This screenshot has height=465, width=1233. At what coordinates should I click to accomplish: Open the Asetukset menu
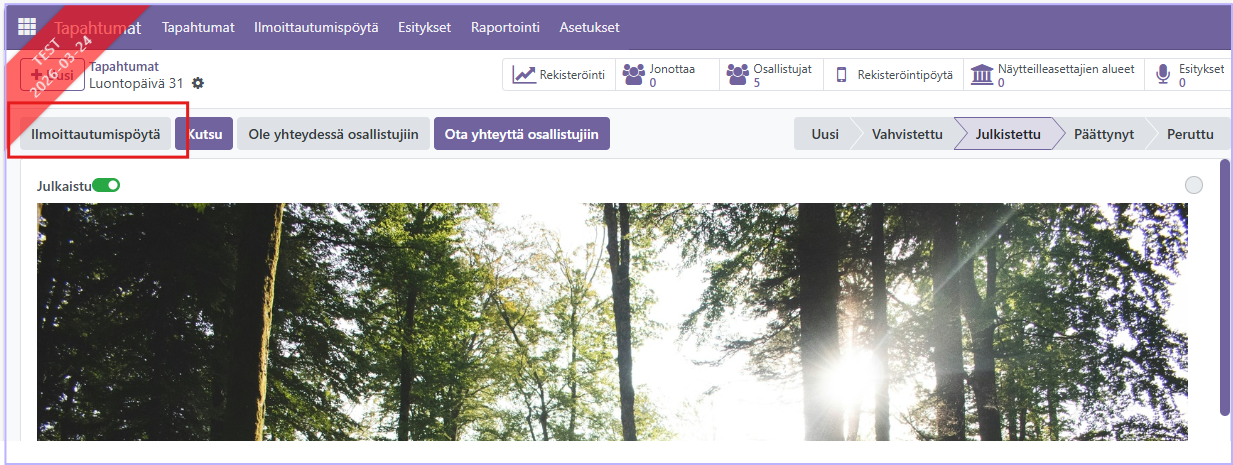tap(589, 27)
